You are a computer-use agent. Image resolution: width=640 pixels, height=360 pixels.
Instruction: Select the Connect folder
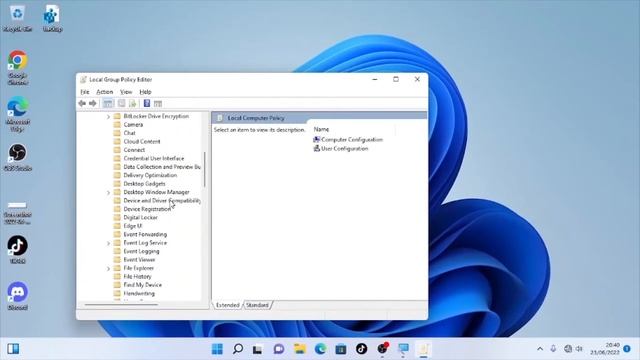129,150
